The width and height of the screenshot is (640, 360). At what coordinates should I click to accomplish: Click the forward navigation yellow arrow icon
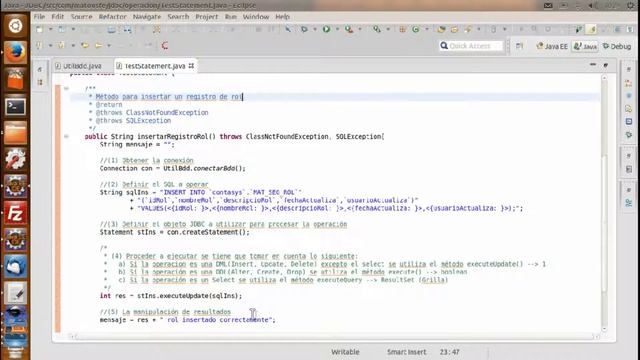tap(99, 45)
